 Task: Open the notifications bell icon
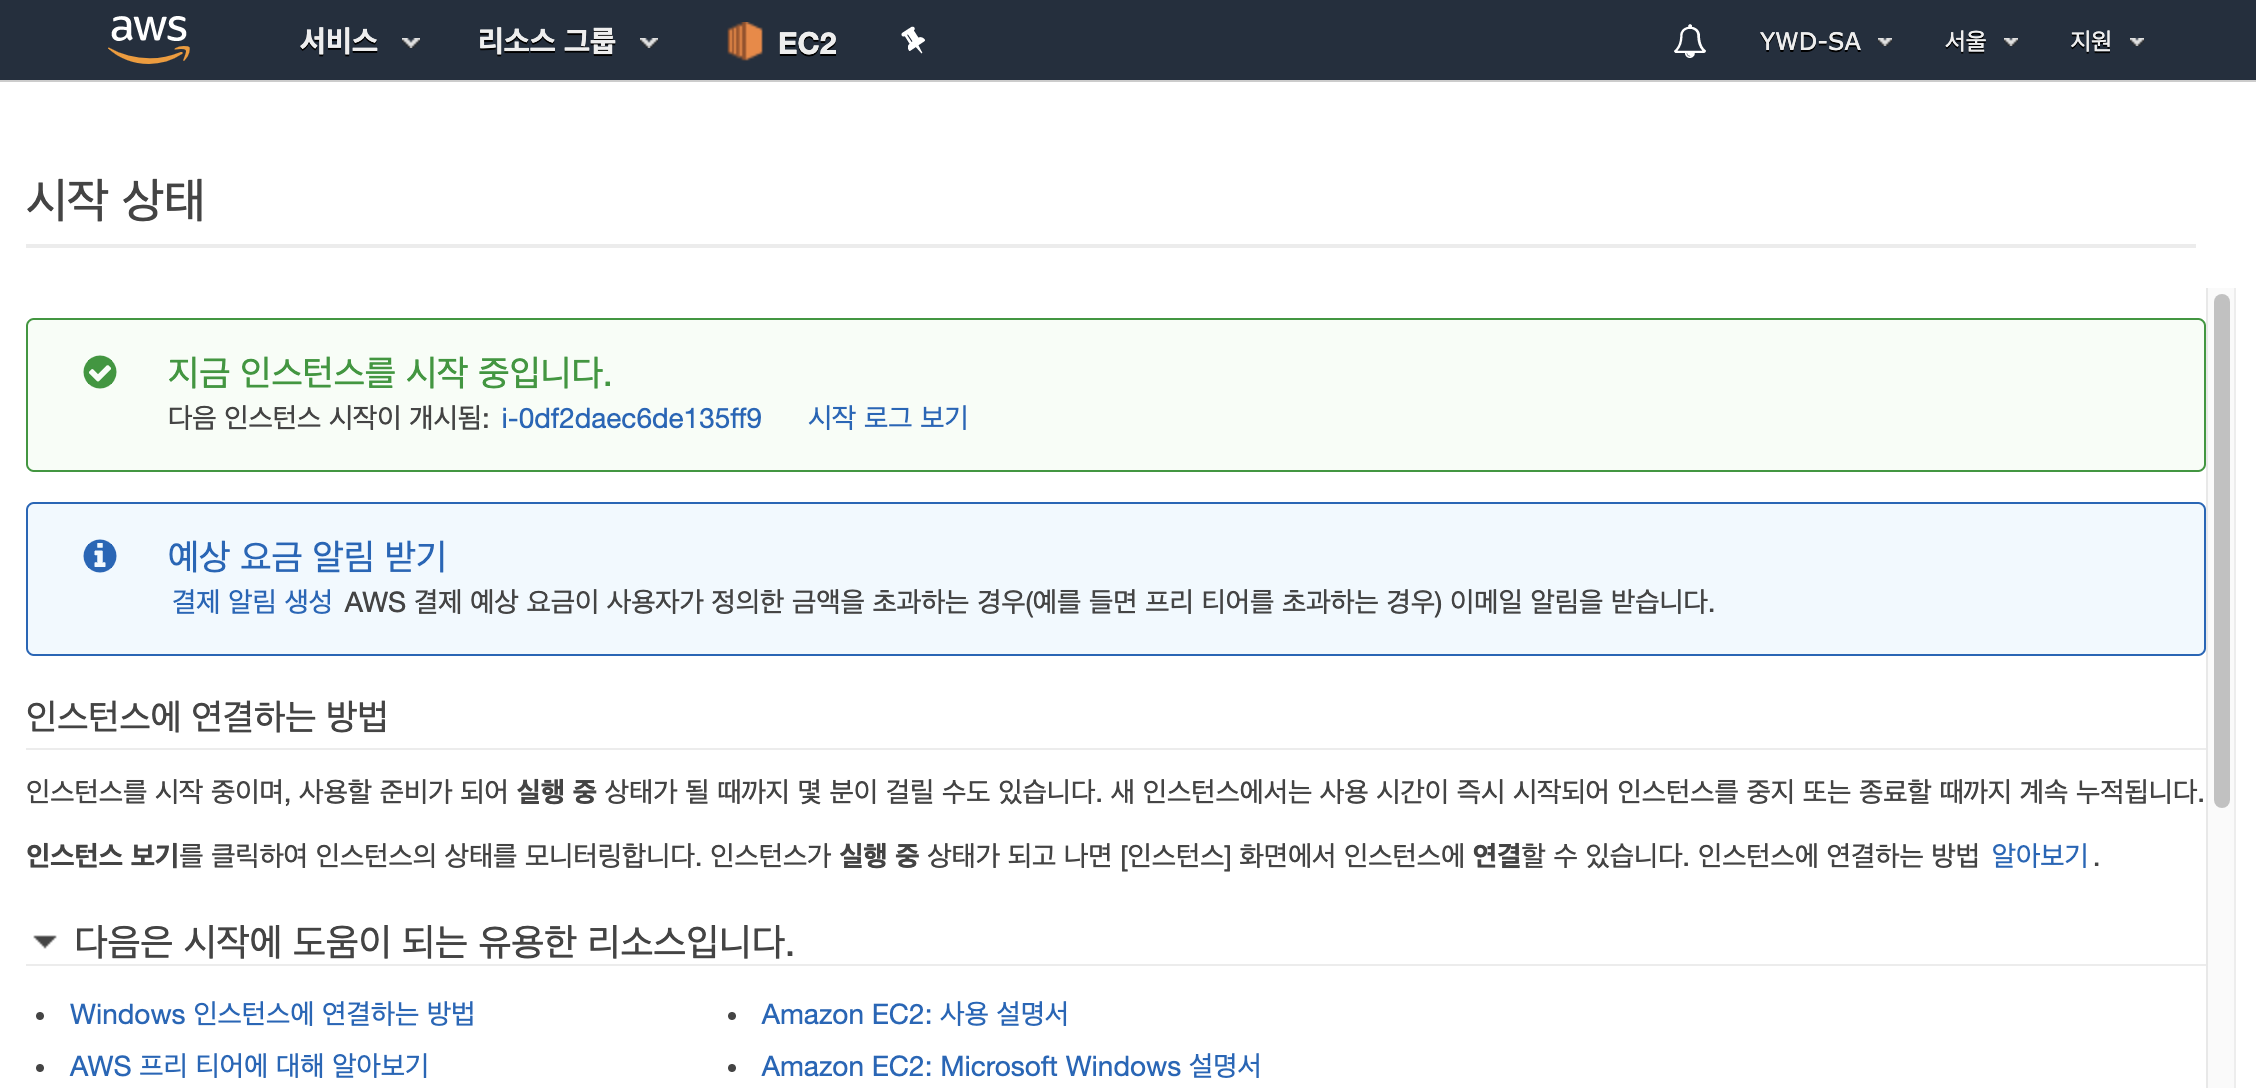pos(1689,41)
